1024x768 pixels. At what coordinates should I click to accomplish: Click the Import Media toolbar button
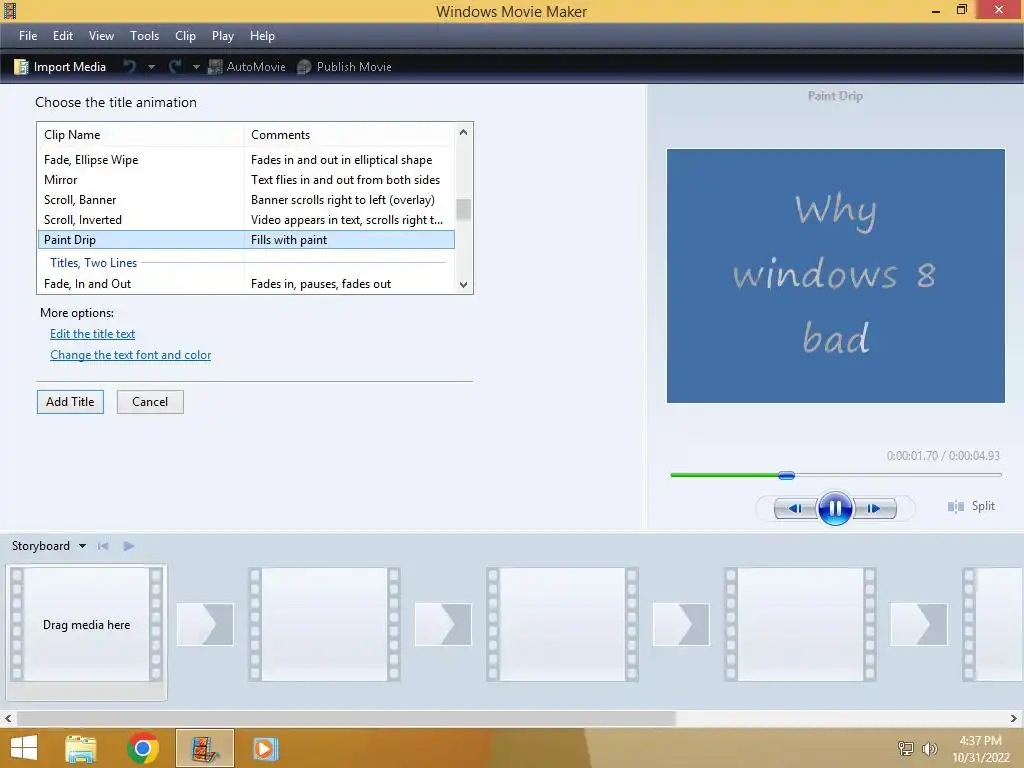[x=60, y=67]
